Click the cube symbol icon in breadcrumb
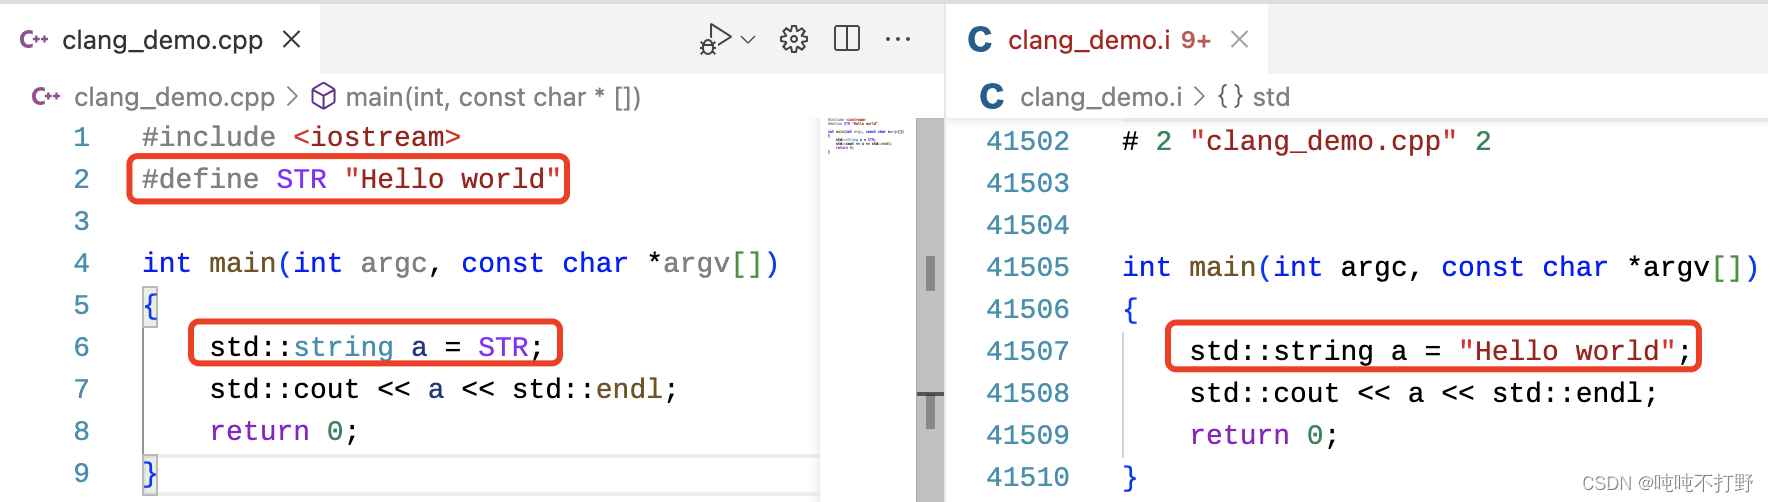Viewport: 1768px width, 502px height. (323, 96)
